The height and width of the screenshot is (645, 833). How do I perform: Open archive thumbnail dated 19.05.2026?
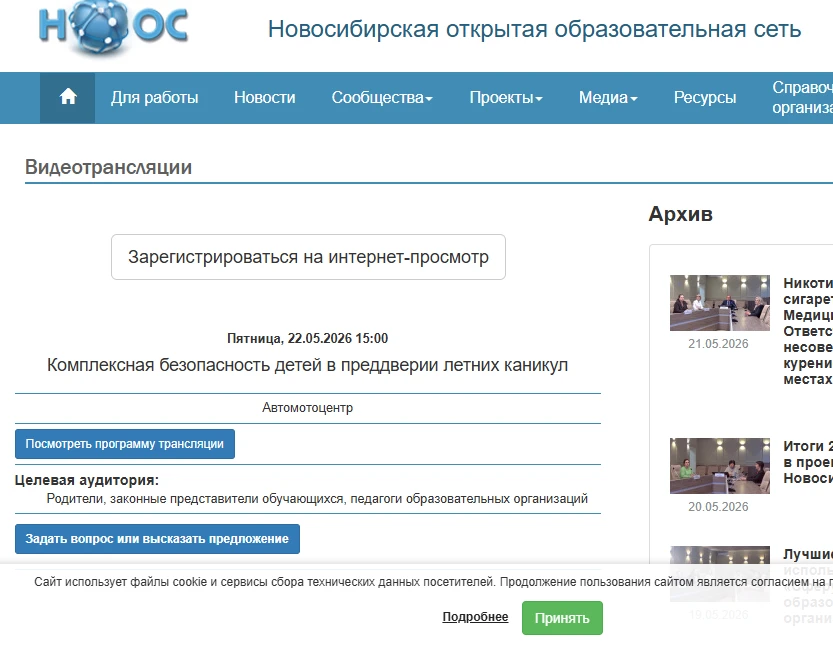[x=719, y=574]
